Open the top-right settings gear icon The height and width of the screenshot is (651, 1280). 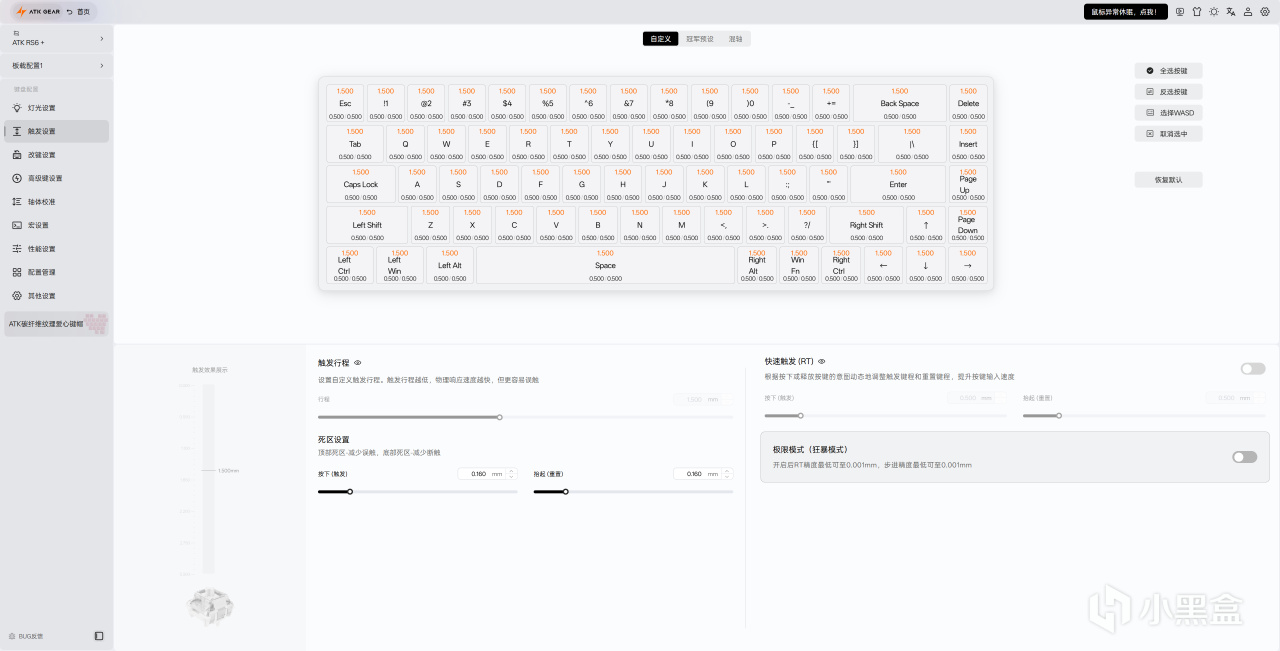click(1265, 12)
